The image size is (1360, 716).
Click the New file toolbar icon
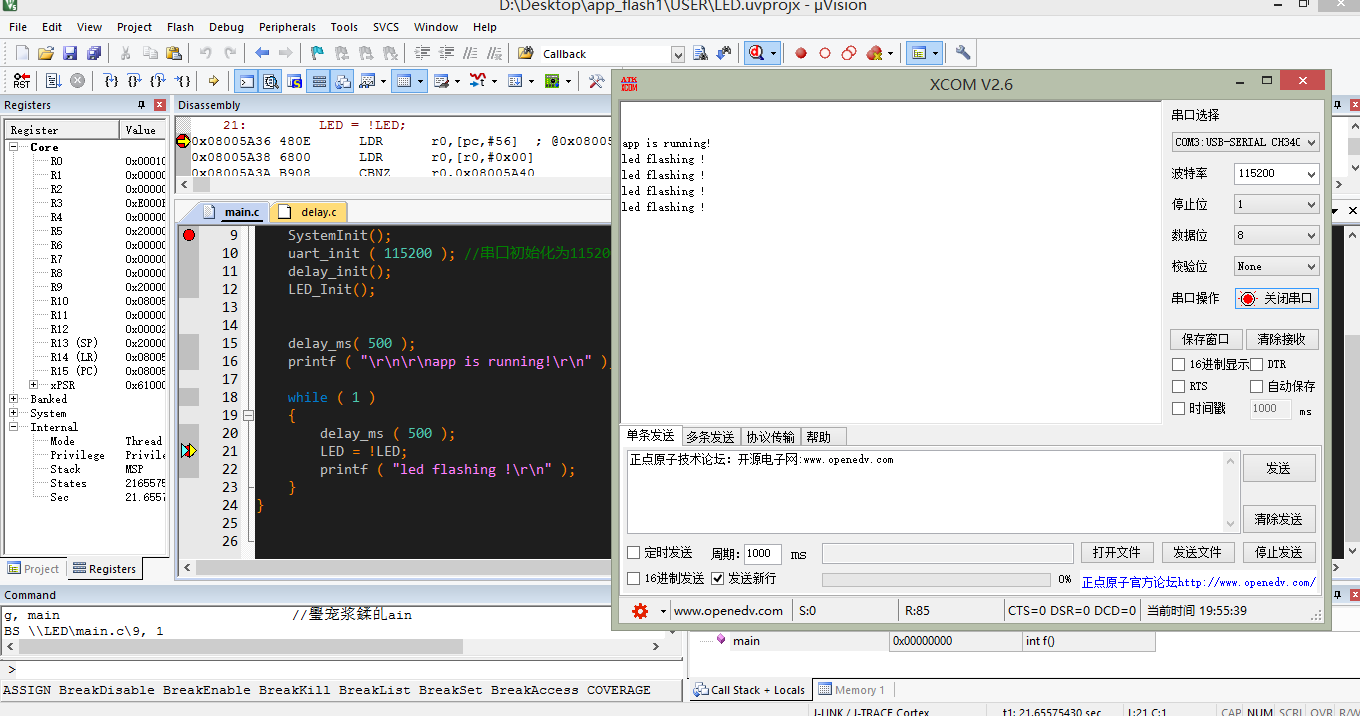click(x=20, y=53)
